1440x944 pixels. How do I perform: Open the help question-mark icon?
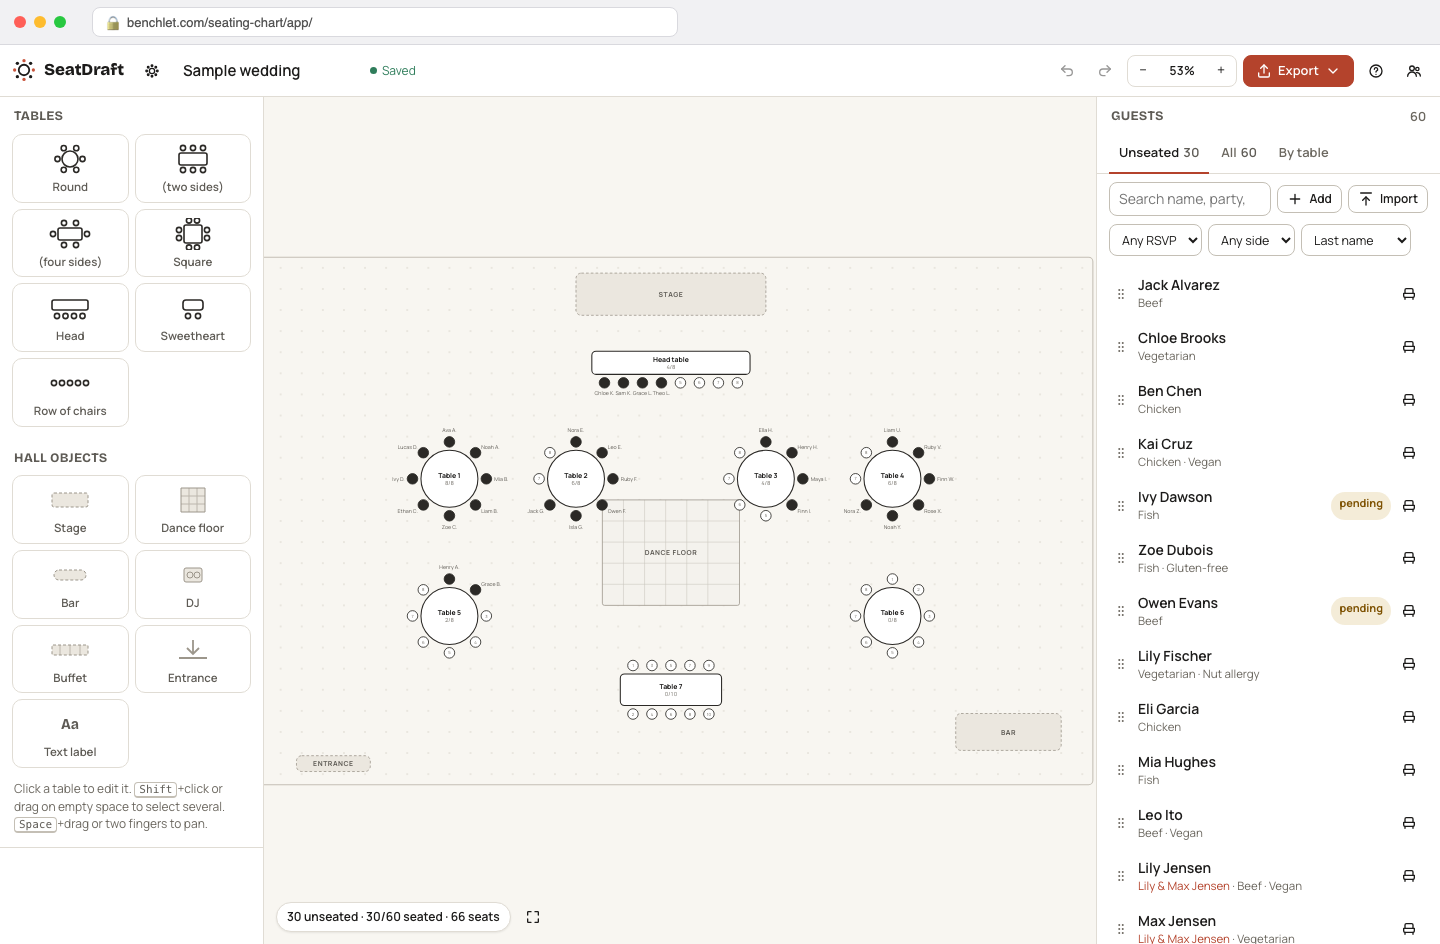point(1376,71)
